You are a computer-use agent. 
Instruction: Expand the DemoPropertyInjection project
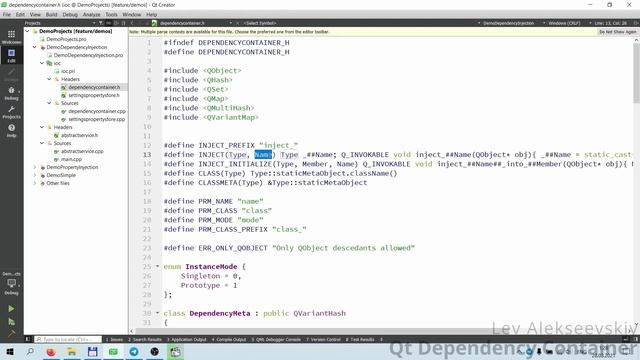(x=35, y=167)
